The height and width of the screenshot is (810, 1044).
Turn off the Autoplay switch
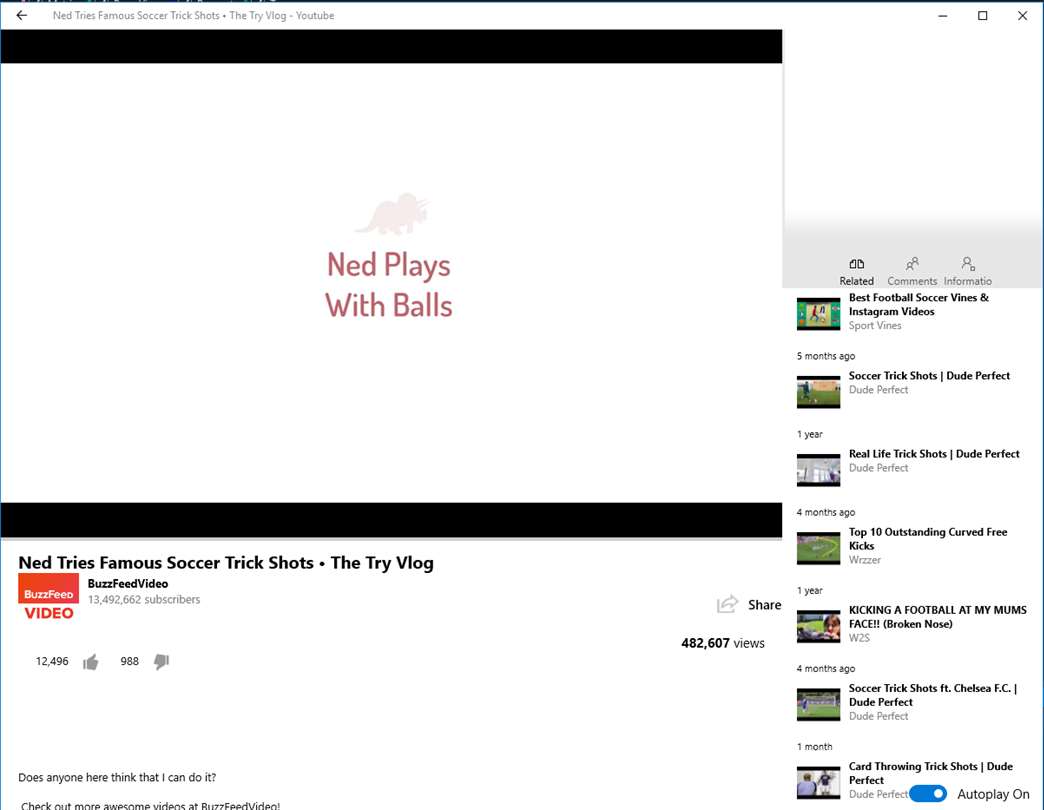pos(927,793)
